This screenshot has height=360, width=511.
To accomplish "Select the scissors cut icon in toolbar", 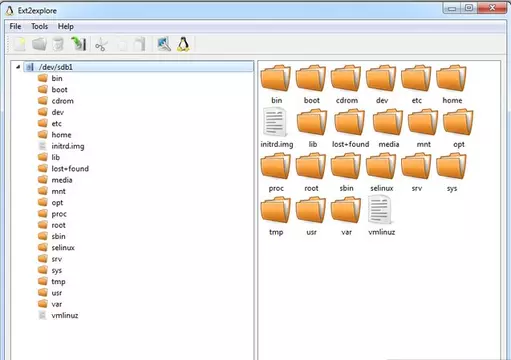I will [x=101, y=45].
